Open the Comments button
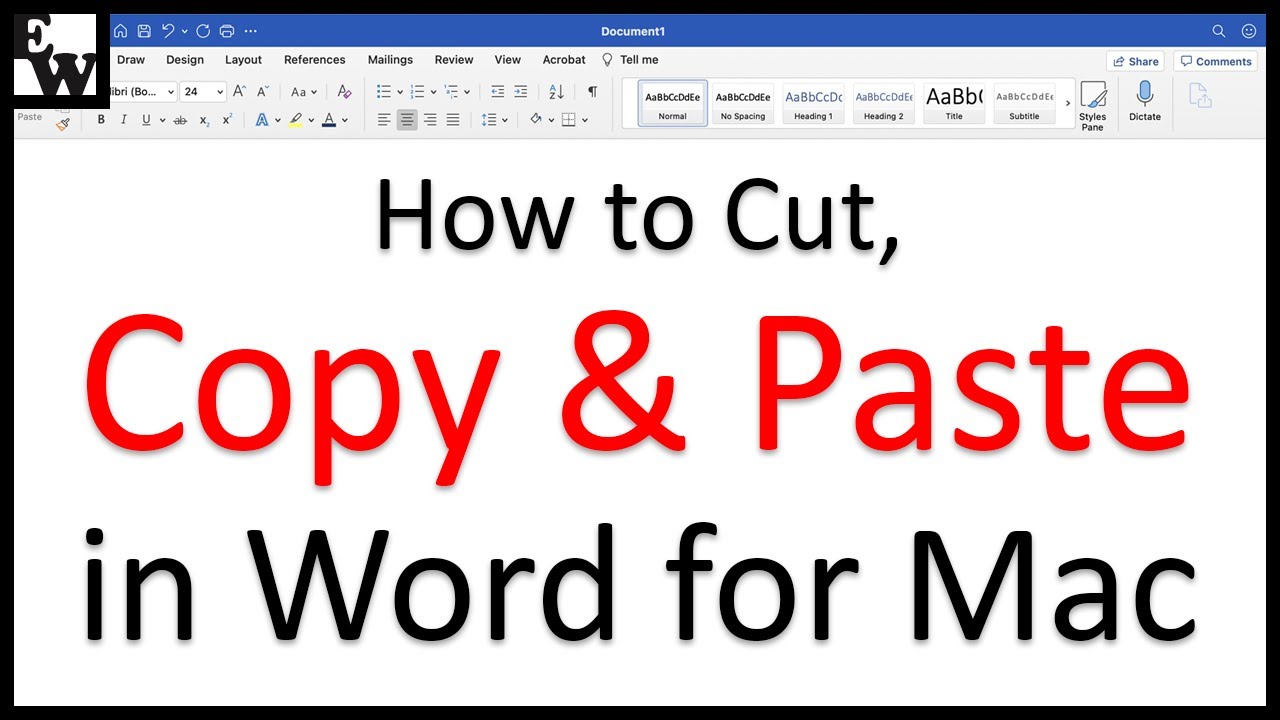Screen dimensions: 1280x720 point(1215,61)
